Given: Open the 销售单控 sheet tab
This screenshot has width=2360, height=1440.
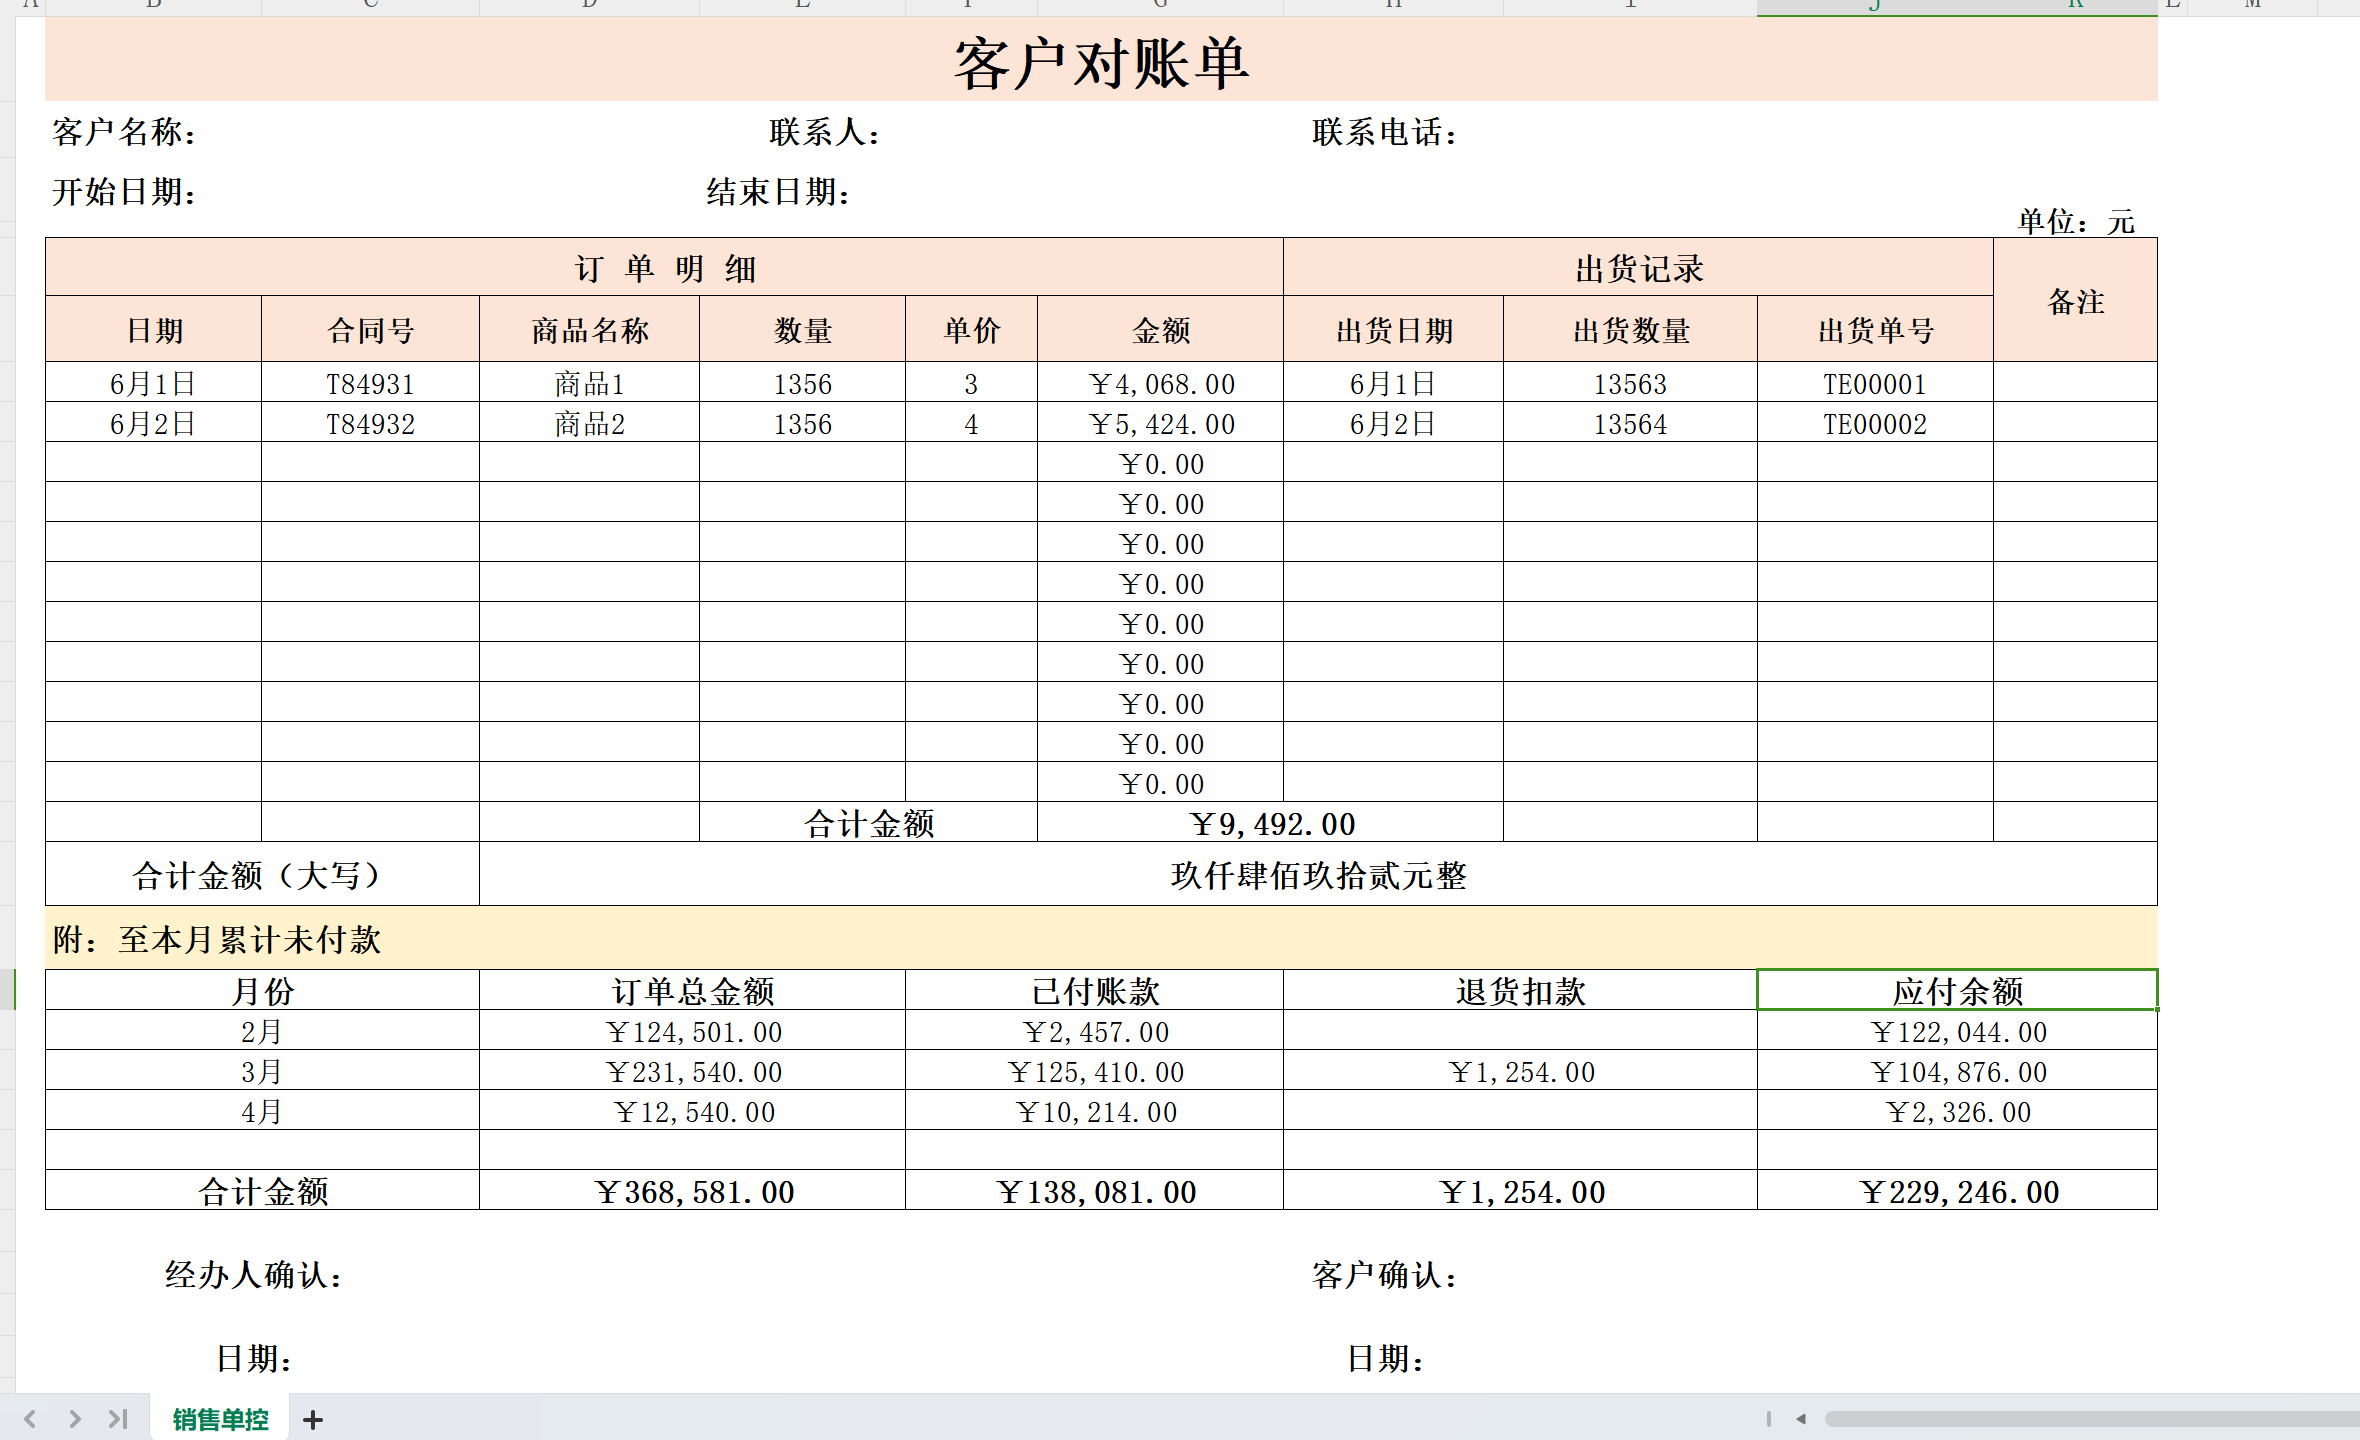Looking at the screenshot, I should point(220,1419).
